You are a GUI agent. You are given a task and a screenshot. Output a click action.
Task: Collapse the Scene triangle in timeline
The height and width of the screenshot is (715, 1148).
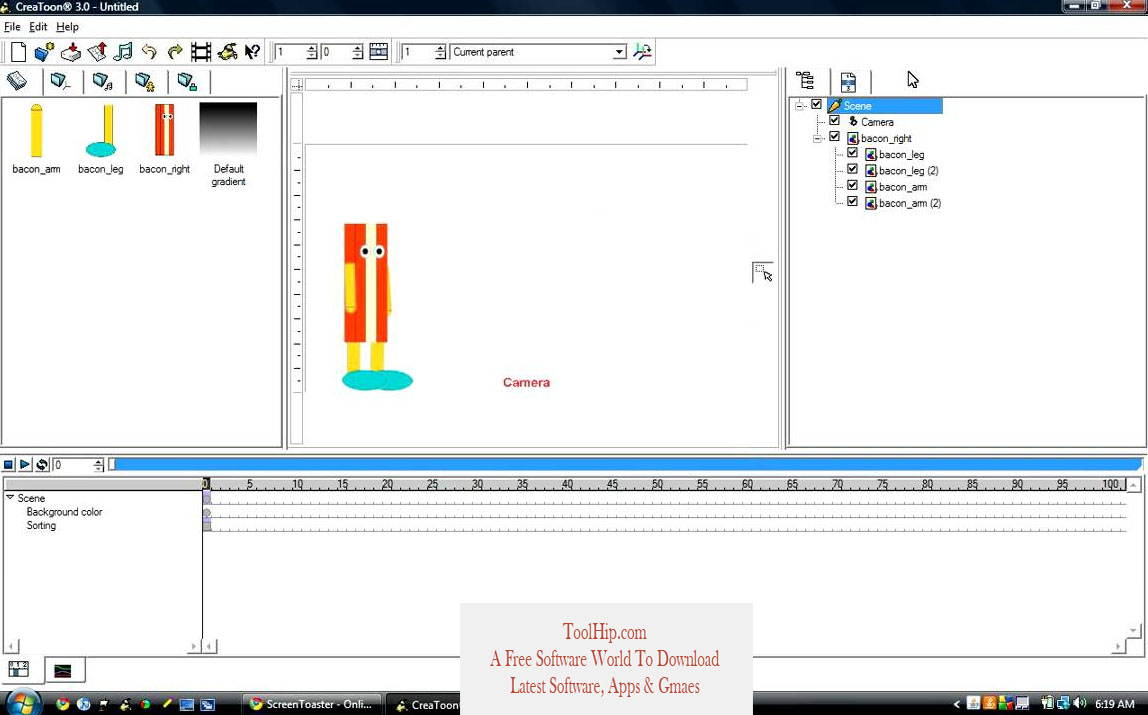[x=10, y=498]
